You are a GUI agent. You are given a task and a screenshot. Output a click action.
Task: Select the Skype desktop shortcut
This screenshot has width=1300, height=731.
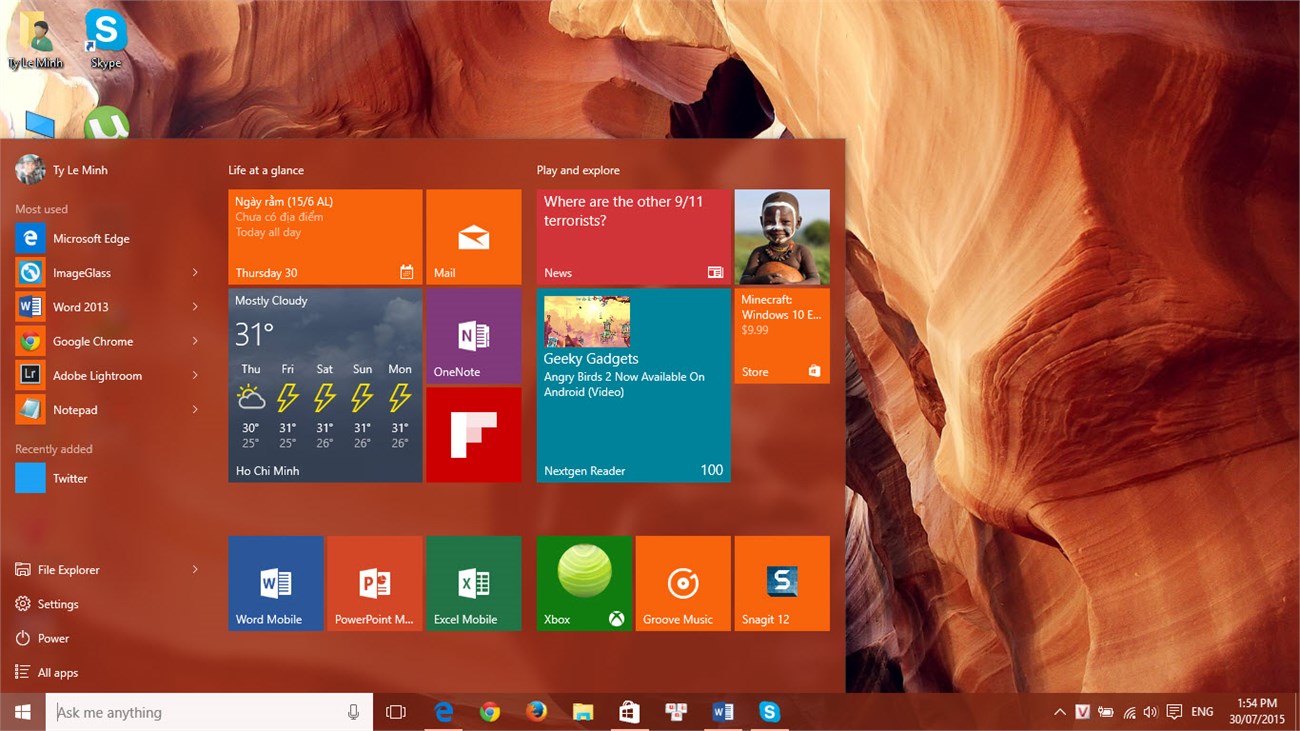click(x=105, y=39)
